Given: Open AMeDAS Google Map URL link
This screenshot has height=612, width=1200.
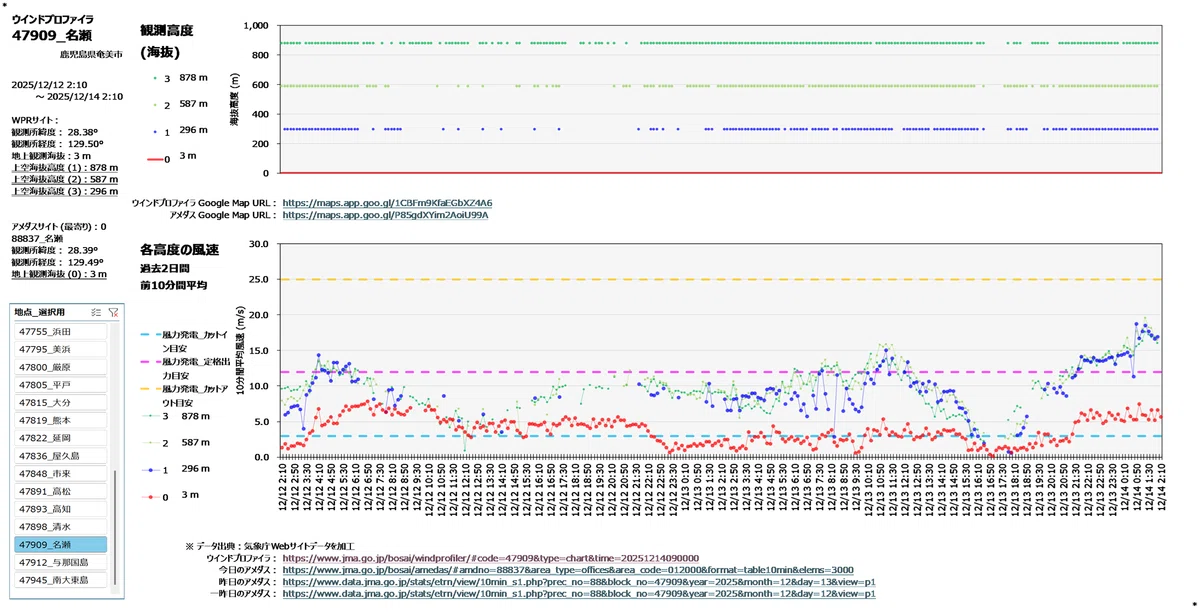Looking at the screenshot, I should pos(385,215).
